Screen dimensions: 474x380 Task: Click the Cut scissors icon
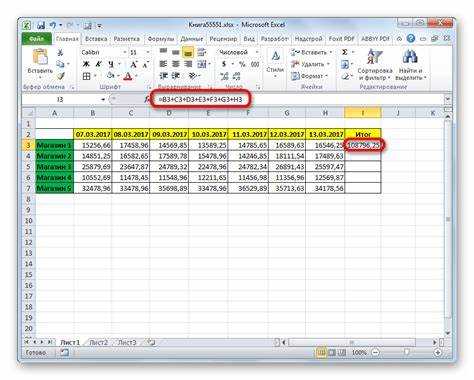pos(60,52)
